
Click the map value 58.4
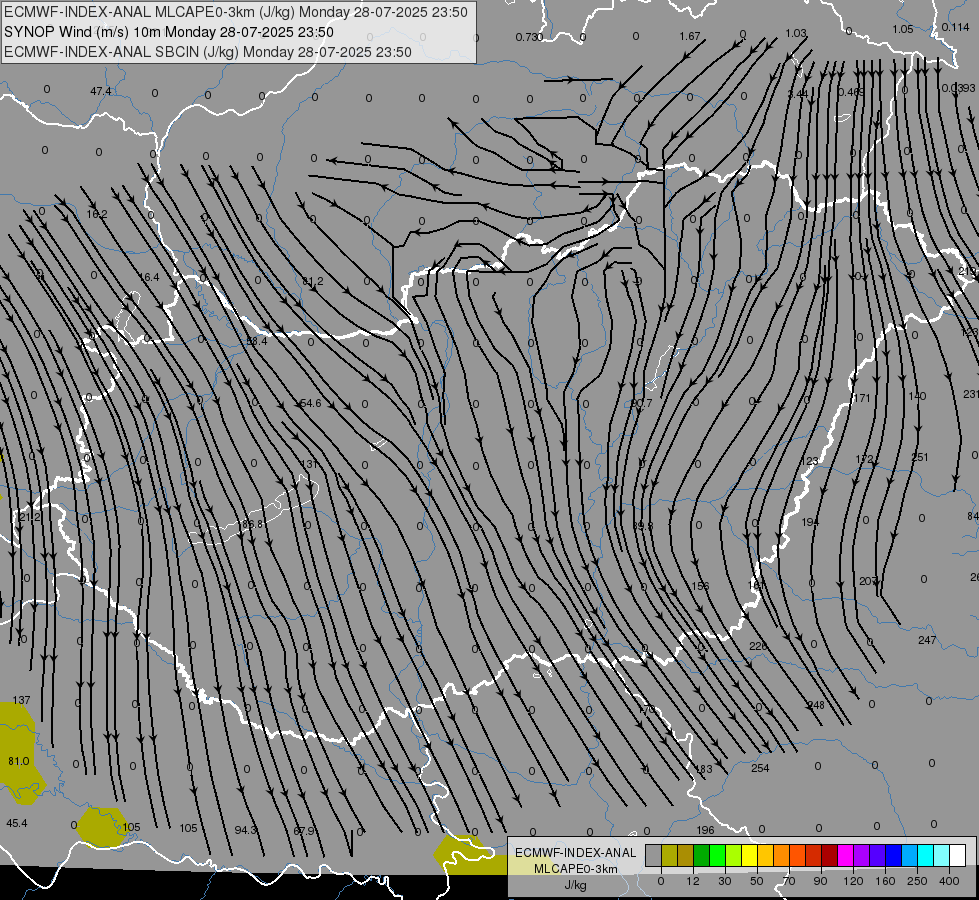click(x=257, y=341)
